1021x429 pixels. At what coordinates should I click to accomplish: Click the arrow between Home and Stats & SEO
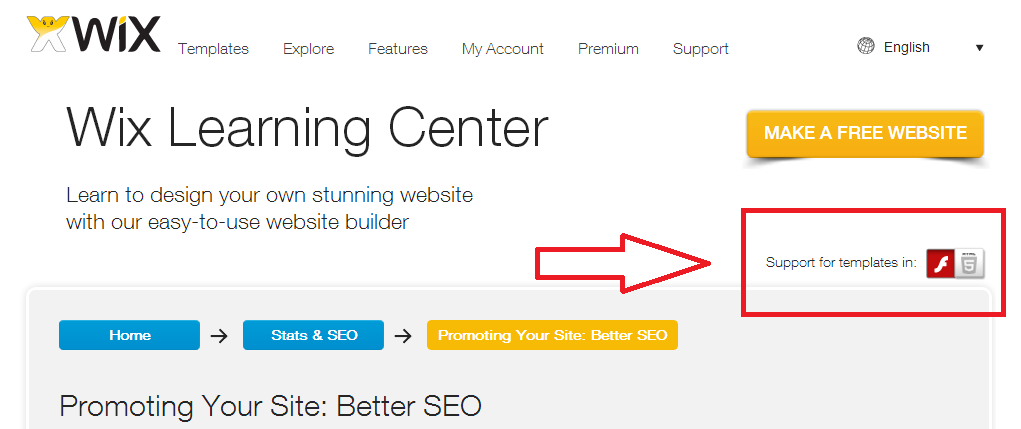220,336
